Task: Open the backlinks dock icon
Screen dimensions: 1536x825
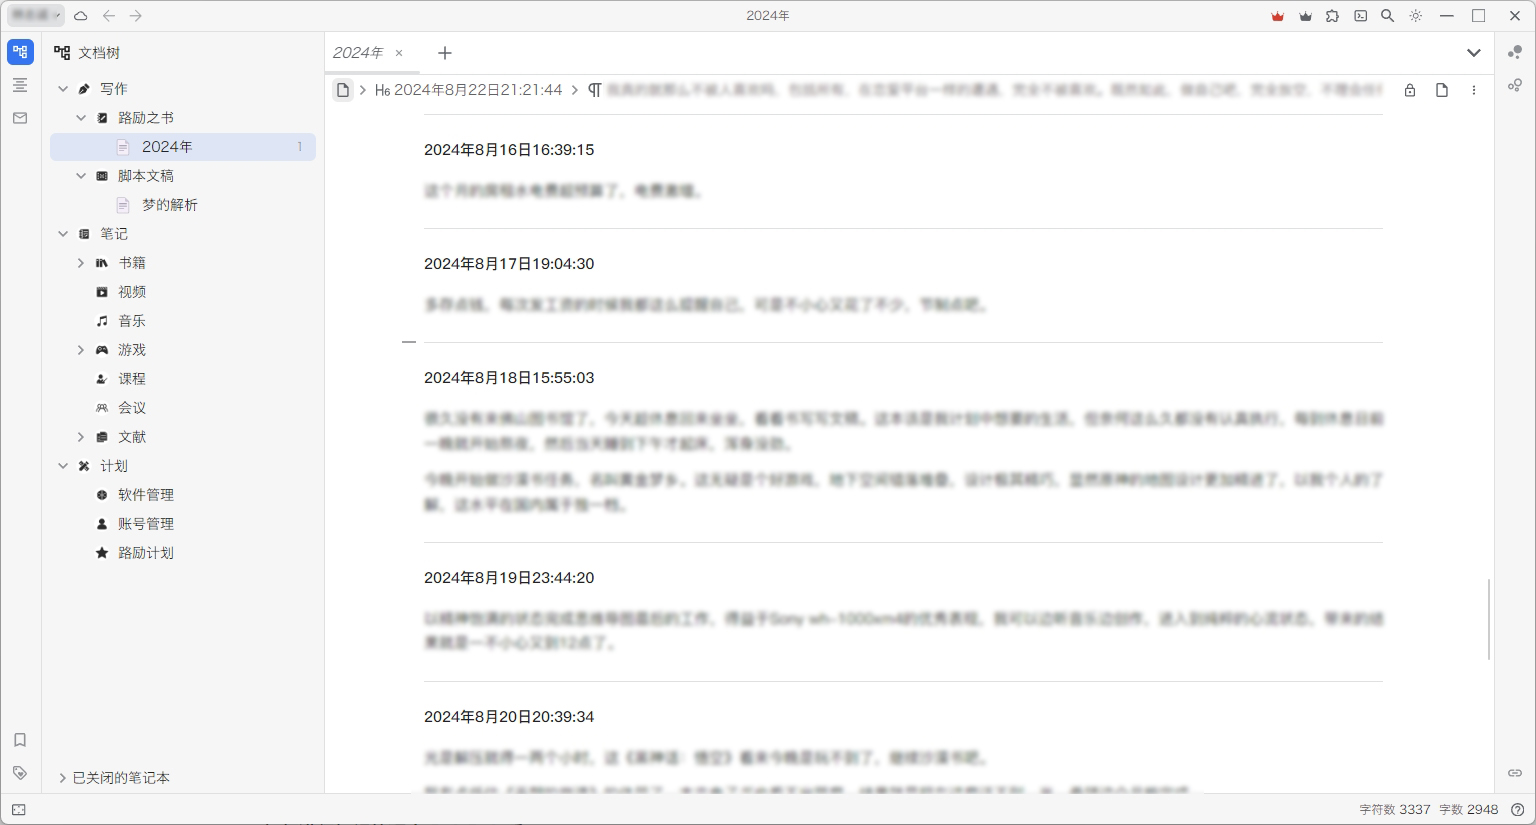Action: click(x=1515, y=773)
